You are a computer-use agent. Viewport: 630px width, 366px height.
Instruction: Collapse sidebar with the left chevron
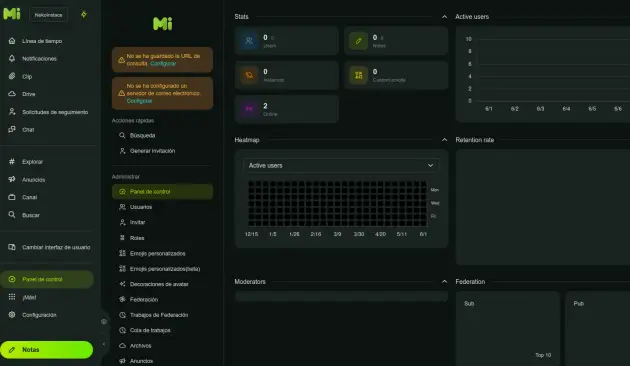click(104, 344)
